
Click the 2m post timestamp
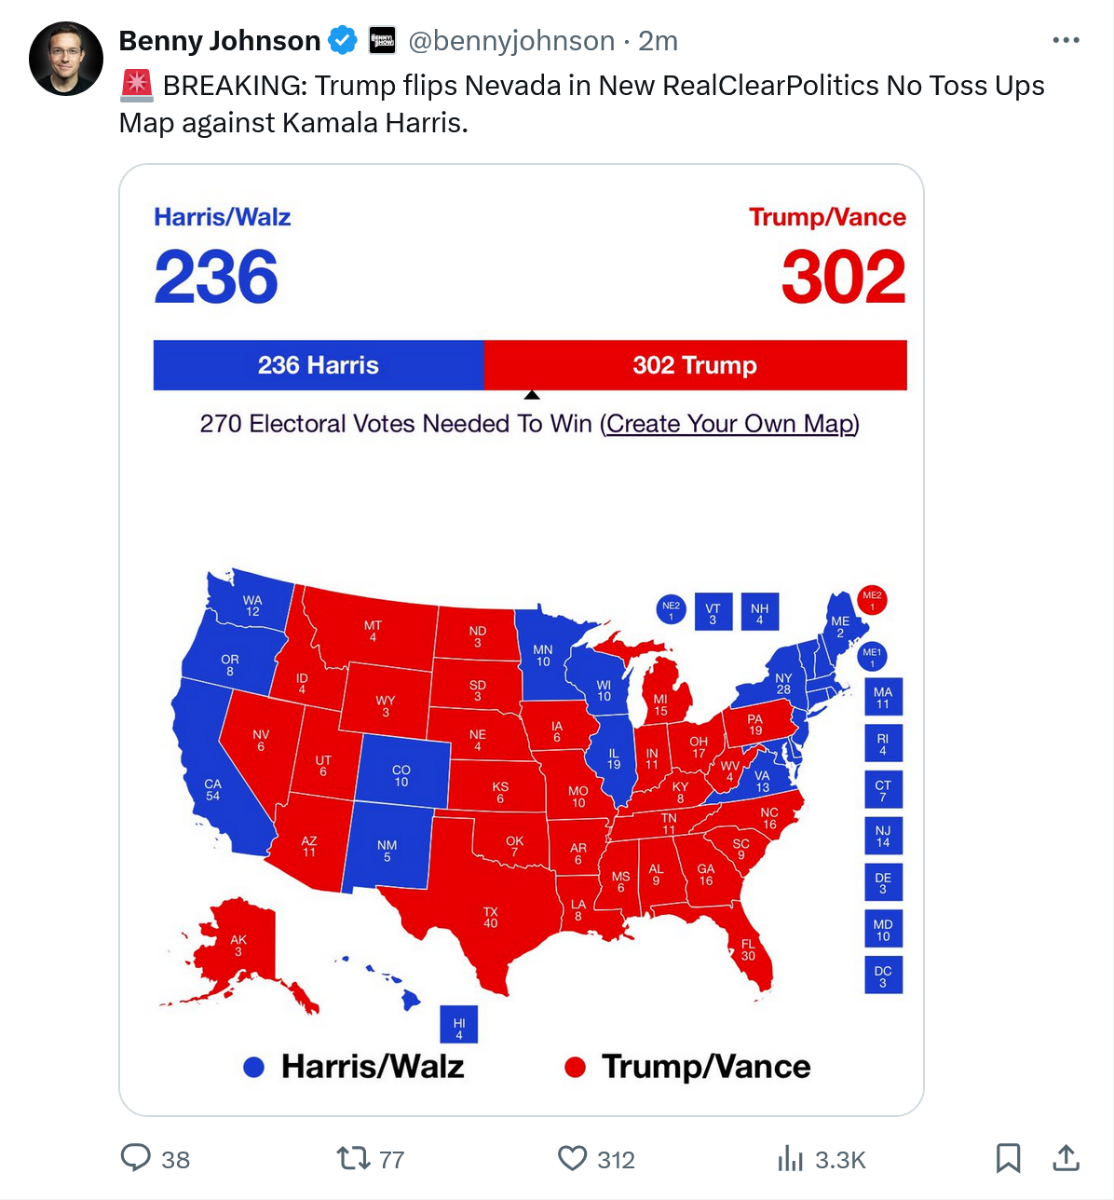click(x=658, y=40)
